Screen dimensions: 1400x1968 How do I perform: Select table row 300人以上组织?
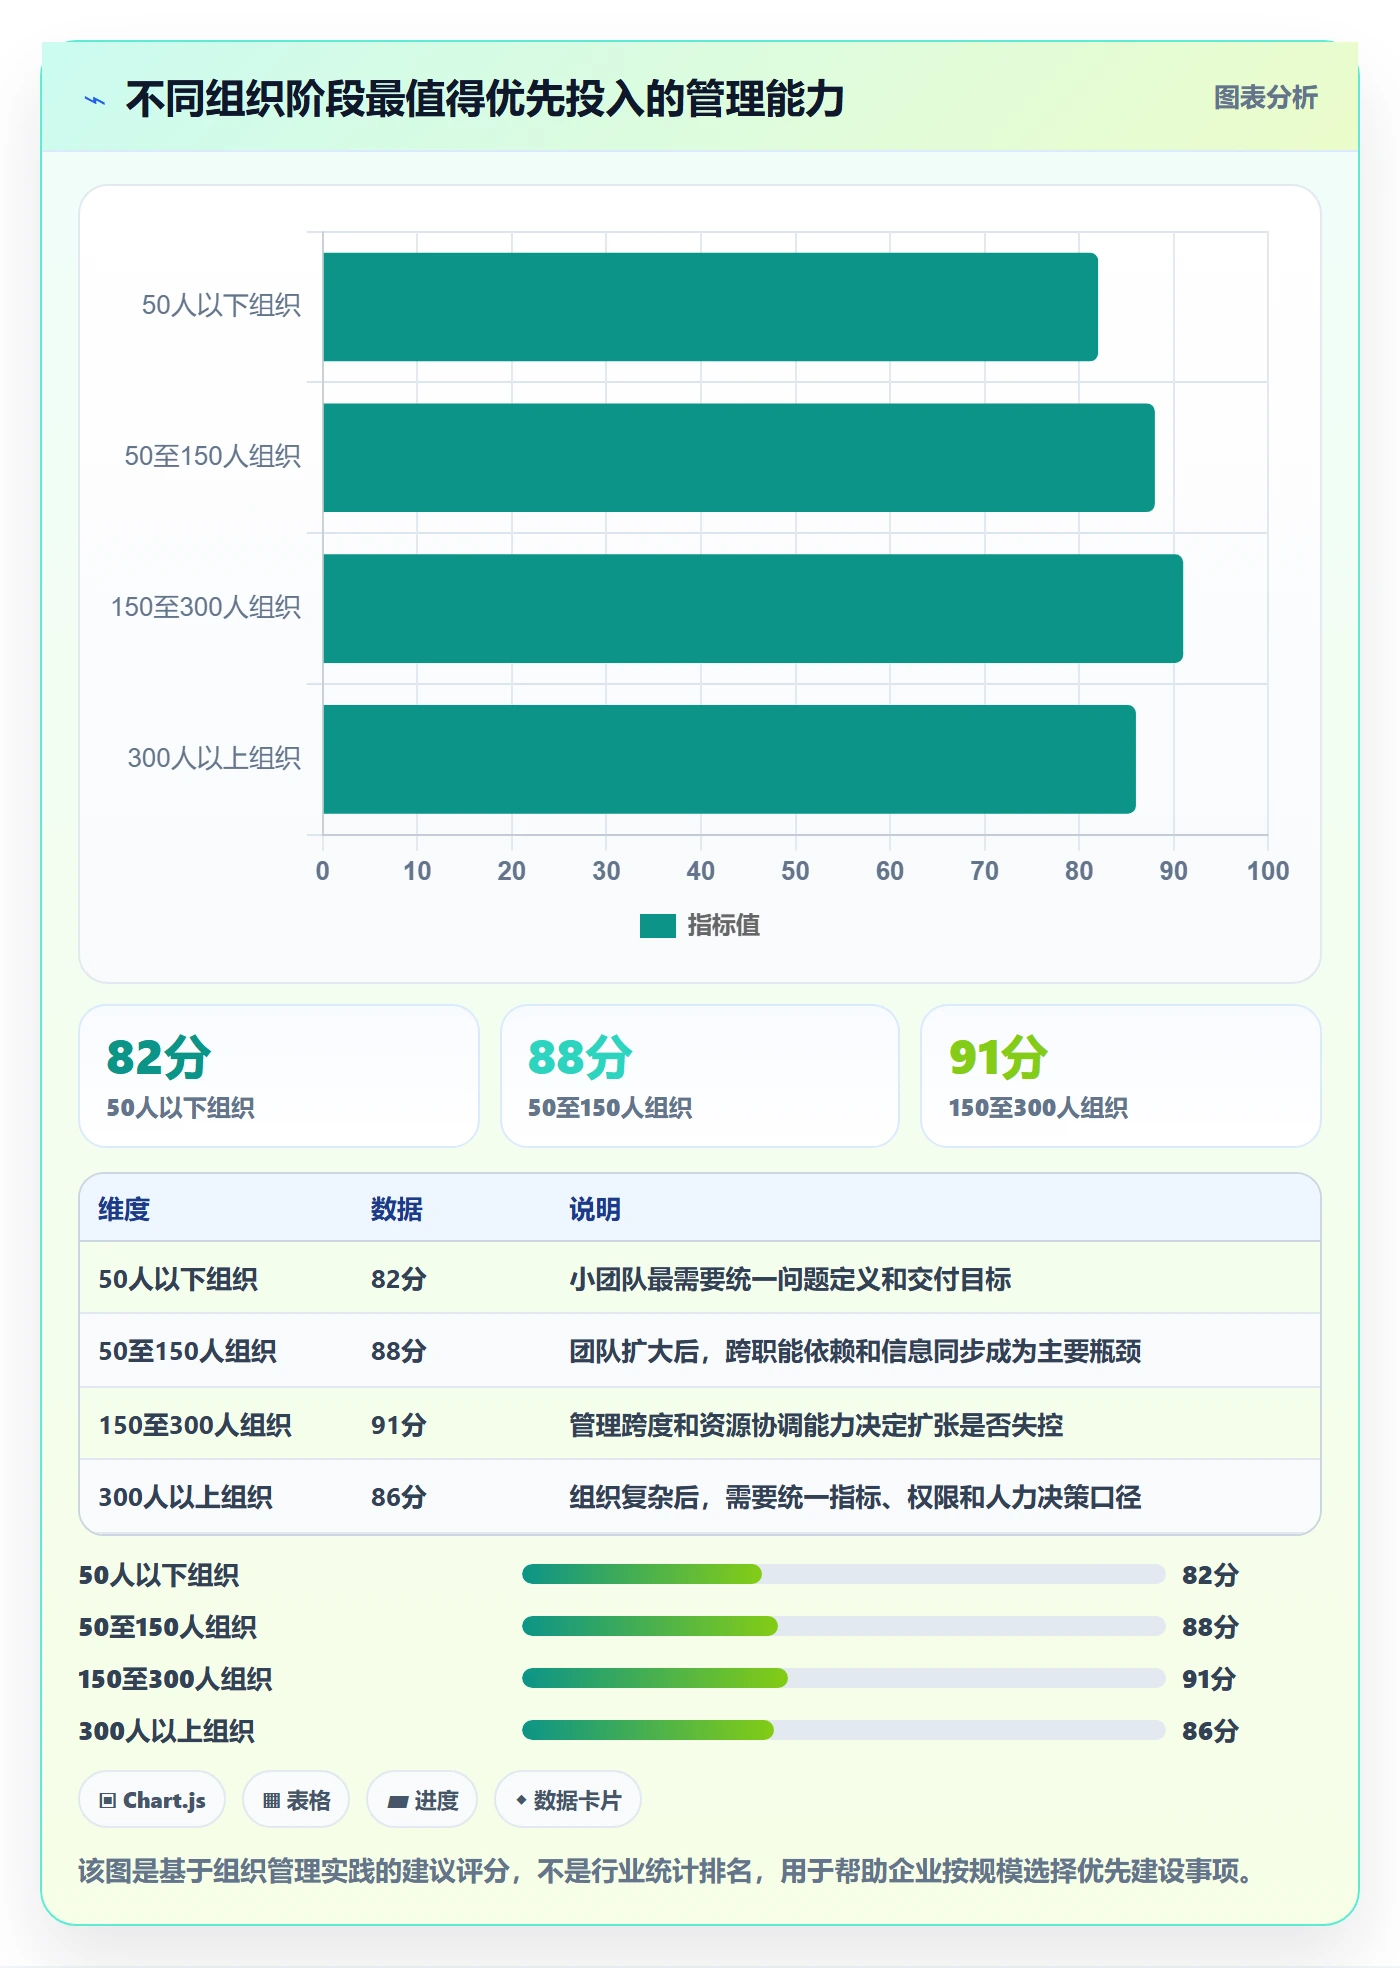point(700,1497)
